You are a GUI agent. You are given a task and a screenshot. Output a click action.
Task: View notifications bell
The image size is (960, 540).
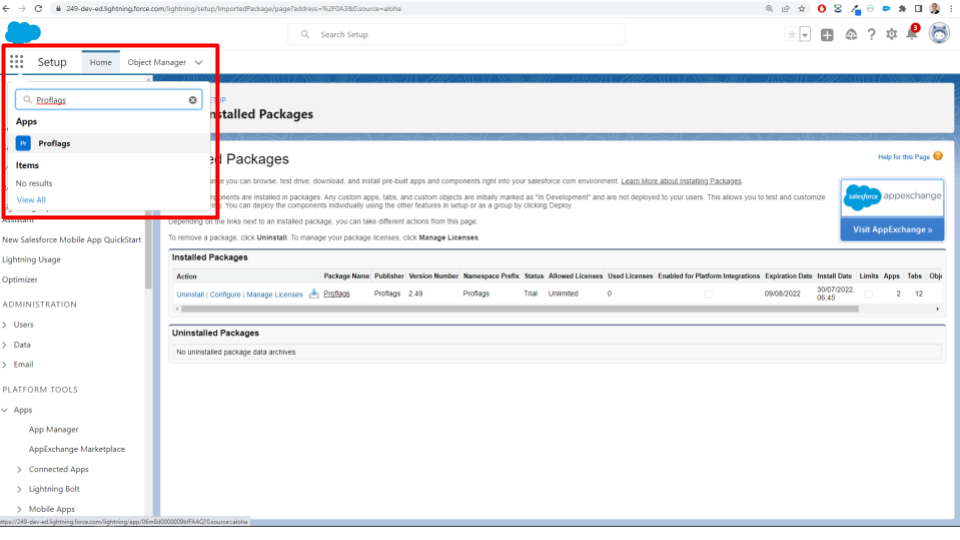[x=912, y=35]
